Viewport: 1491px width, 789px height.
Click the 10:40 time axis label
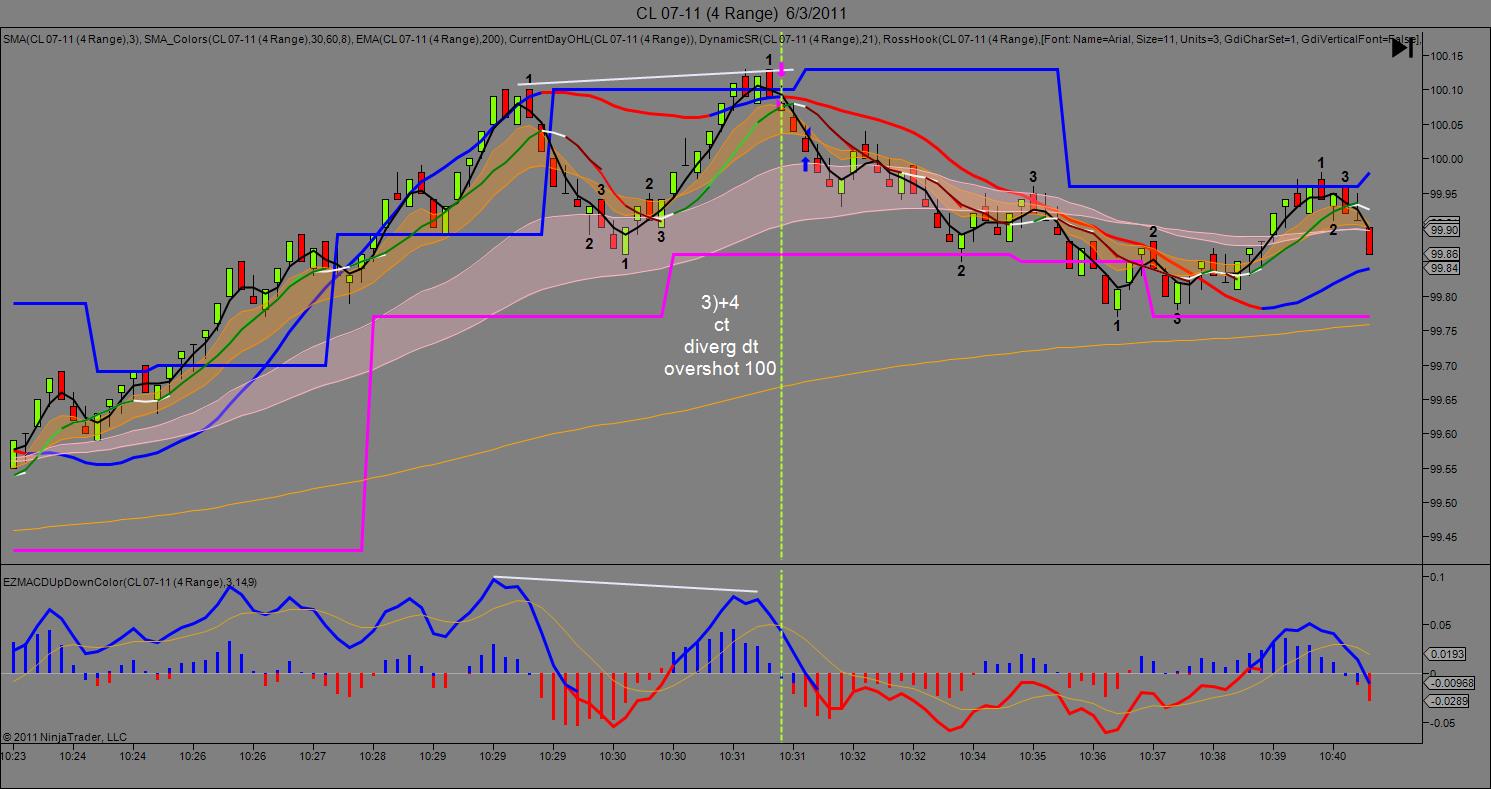pos(1334,757)
